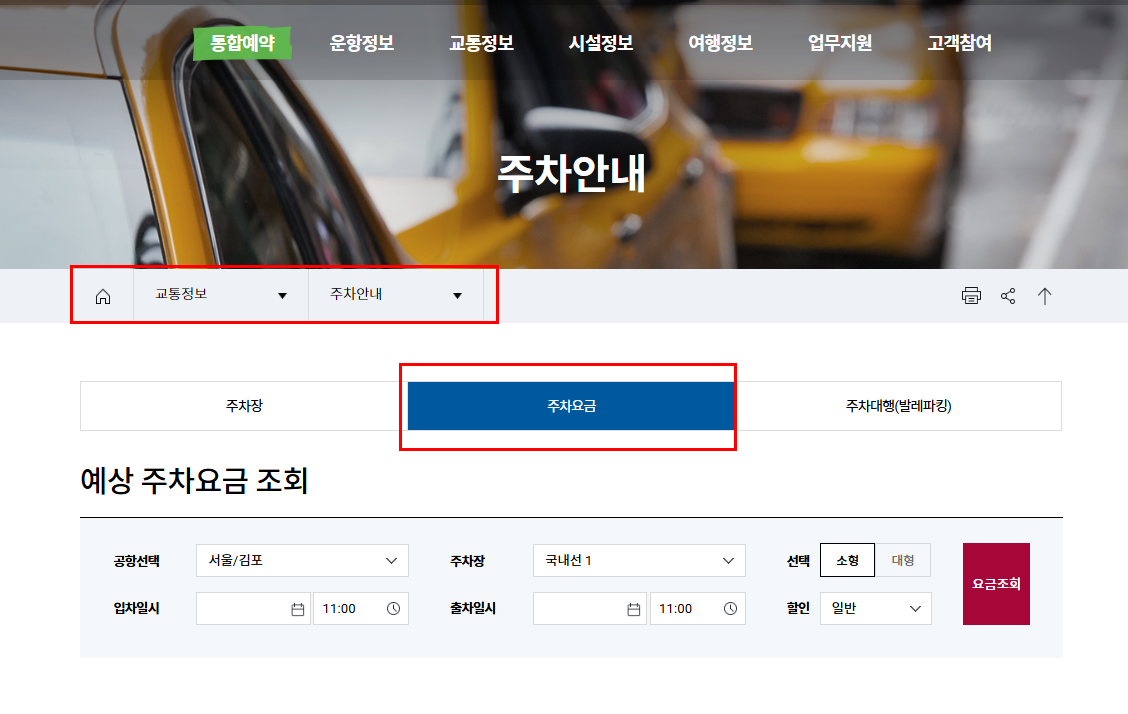Open the 할인 dropdown showing 일반
The height and width of the screenshot is (714, 1128).
point(875,608)
